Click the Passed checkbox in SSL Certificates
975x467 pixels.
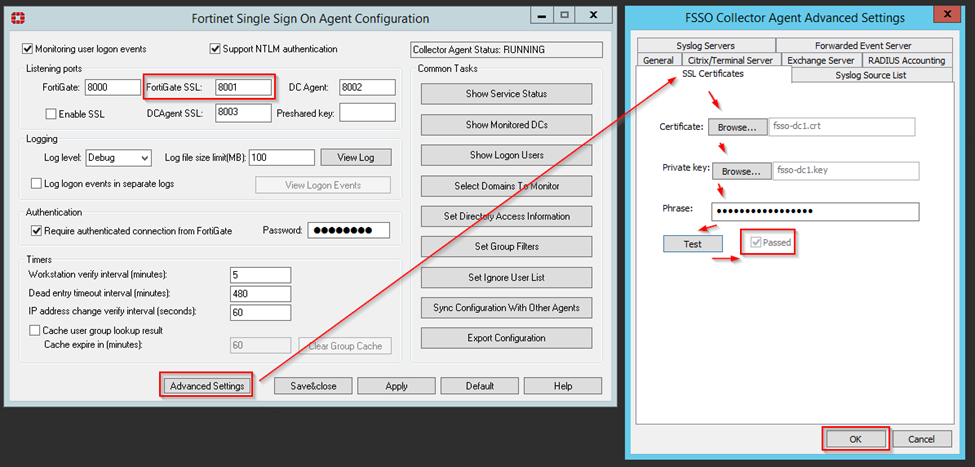tap(756, 243)
